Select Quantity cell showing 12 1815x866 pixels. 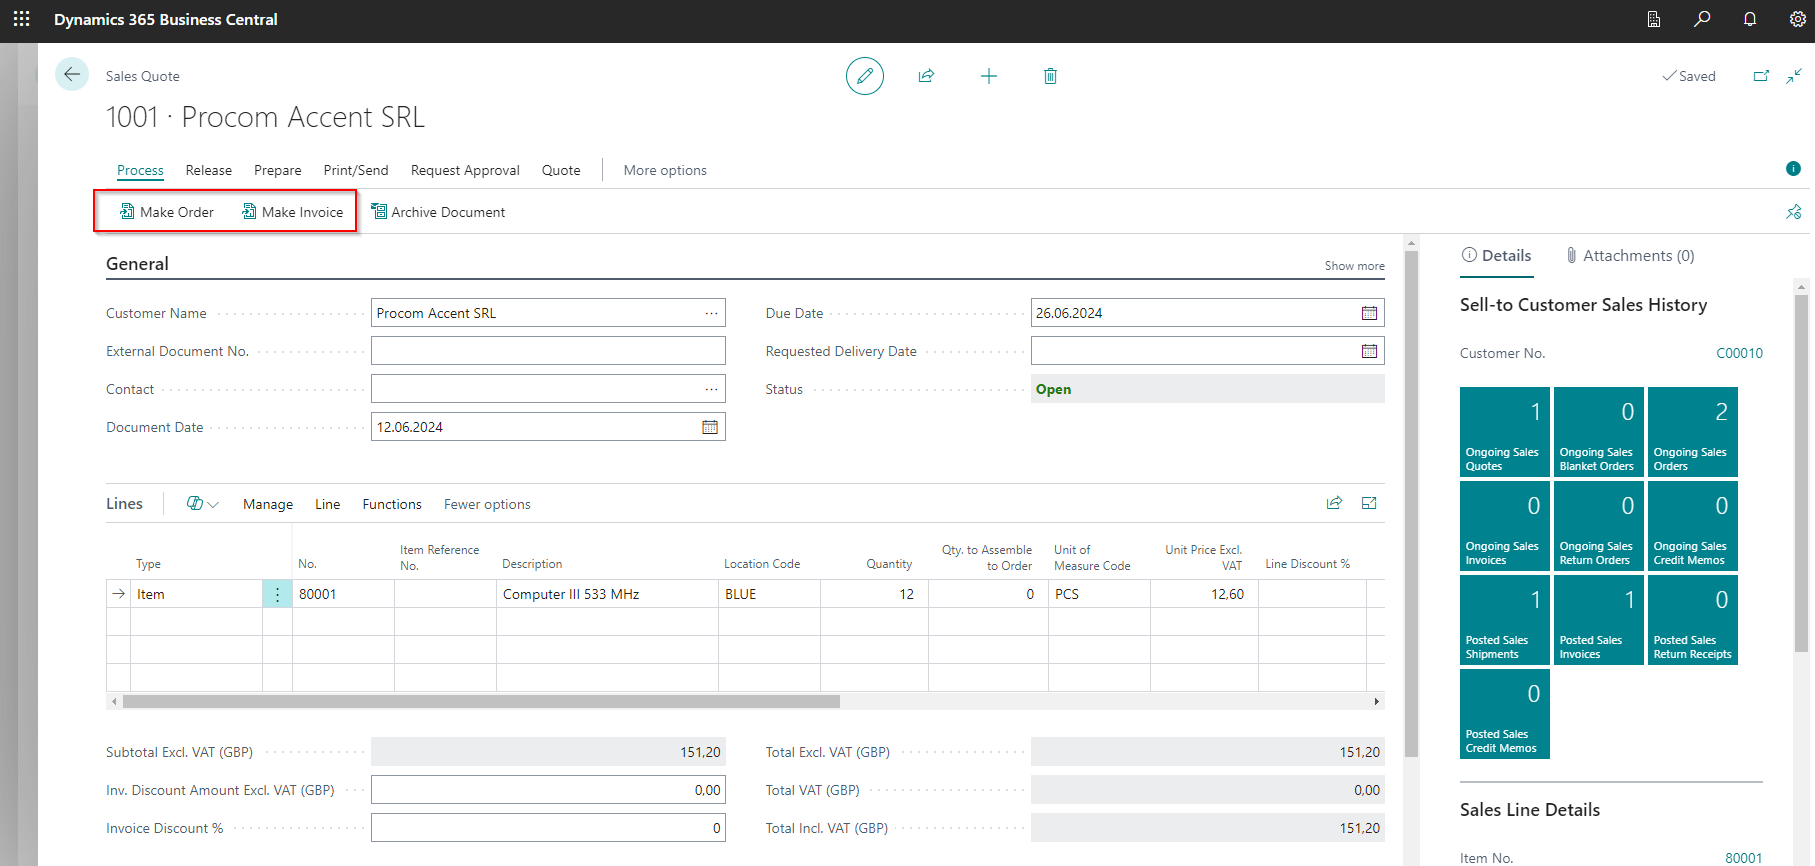click(874, 594)
